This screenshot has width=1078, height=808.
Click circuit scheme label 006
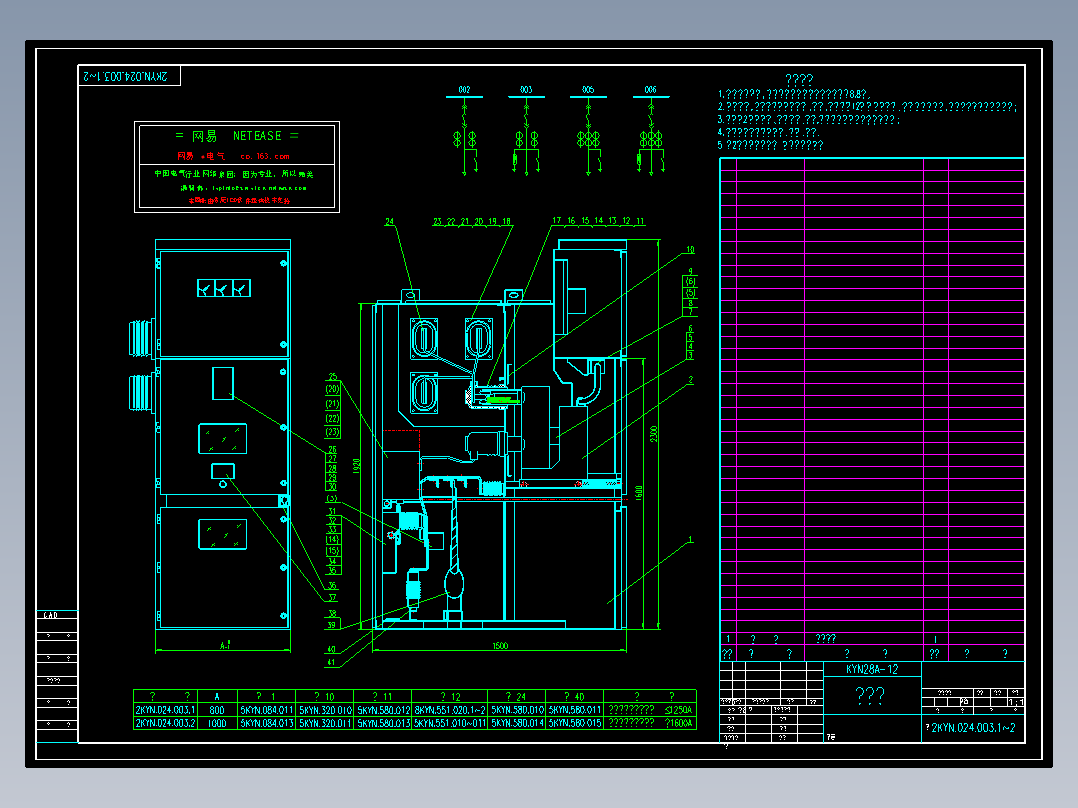tap(650, 89)
